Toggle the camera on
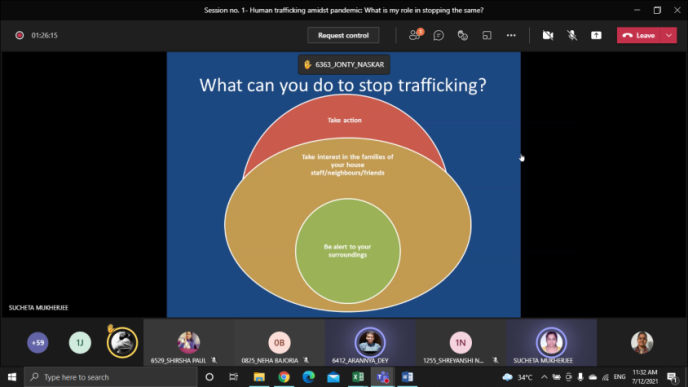This screenshot has height=387, width=688. coord(548,35)
